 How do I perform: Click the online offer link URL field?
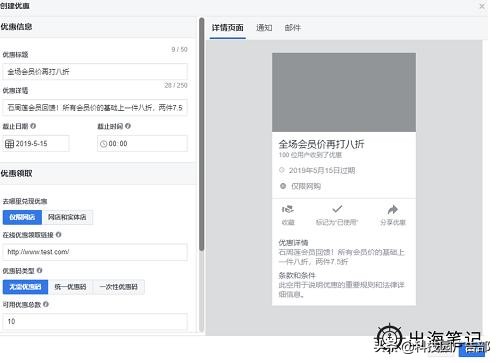pyautogui.click(x=95, y=252)
